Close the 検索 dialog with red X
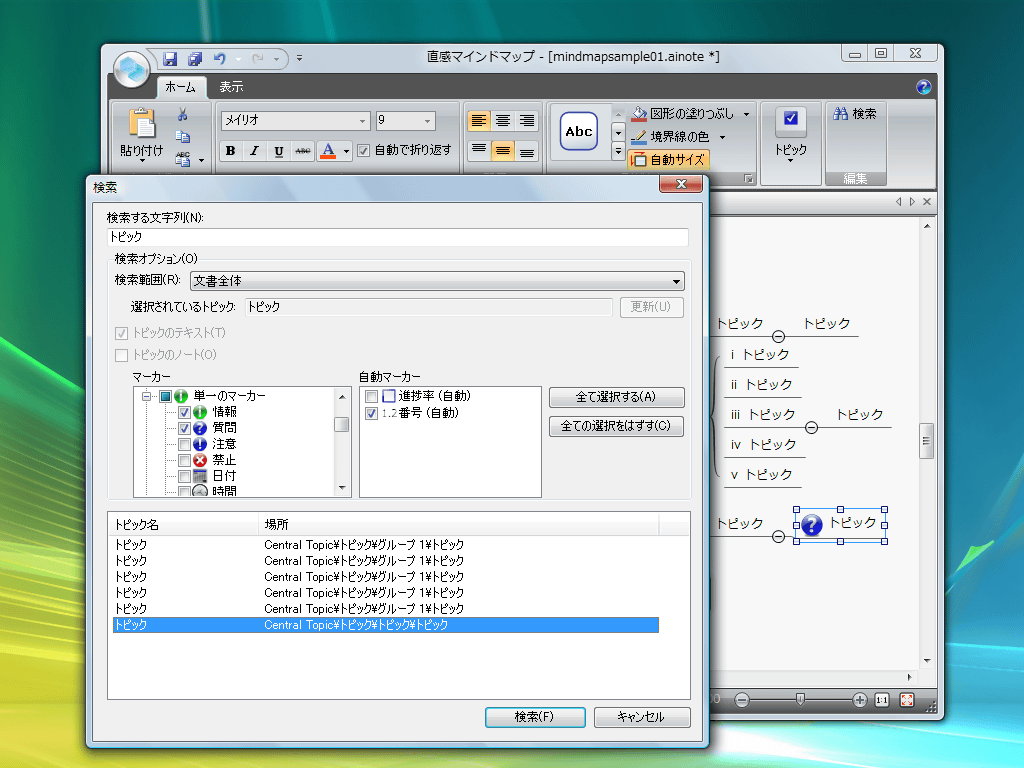The width and height of the screenshot is (1024, 768). [680, 184]
